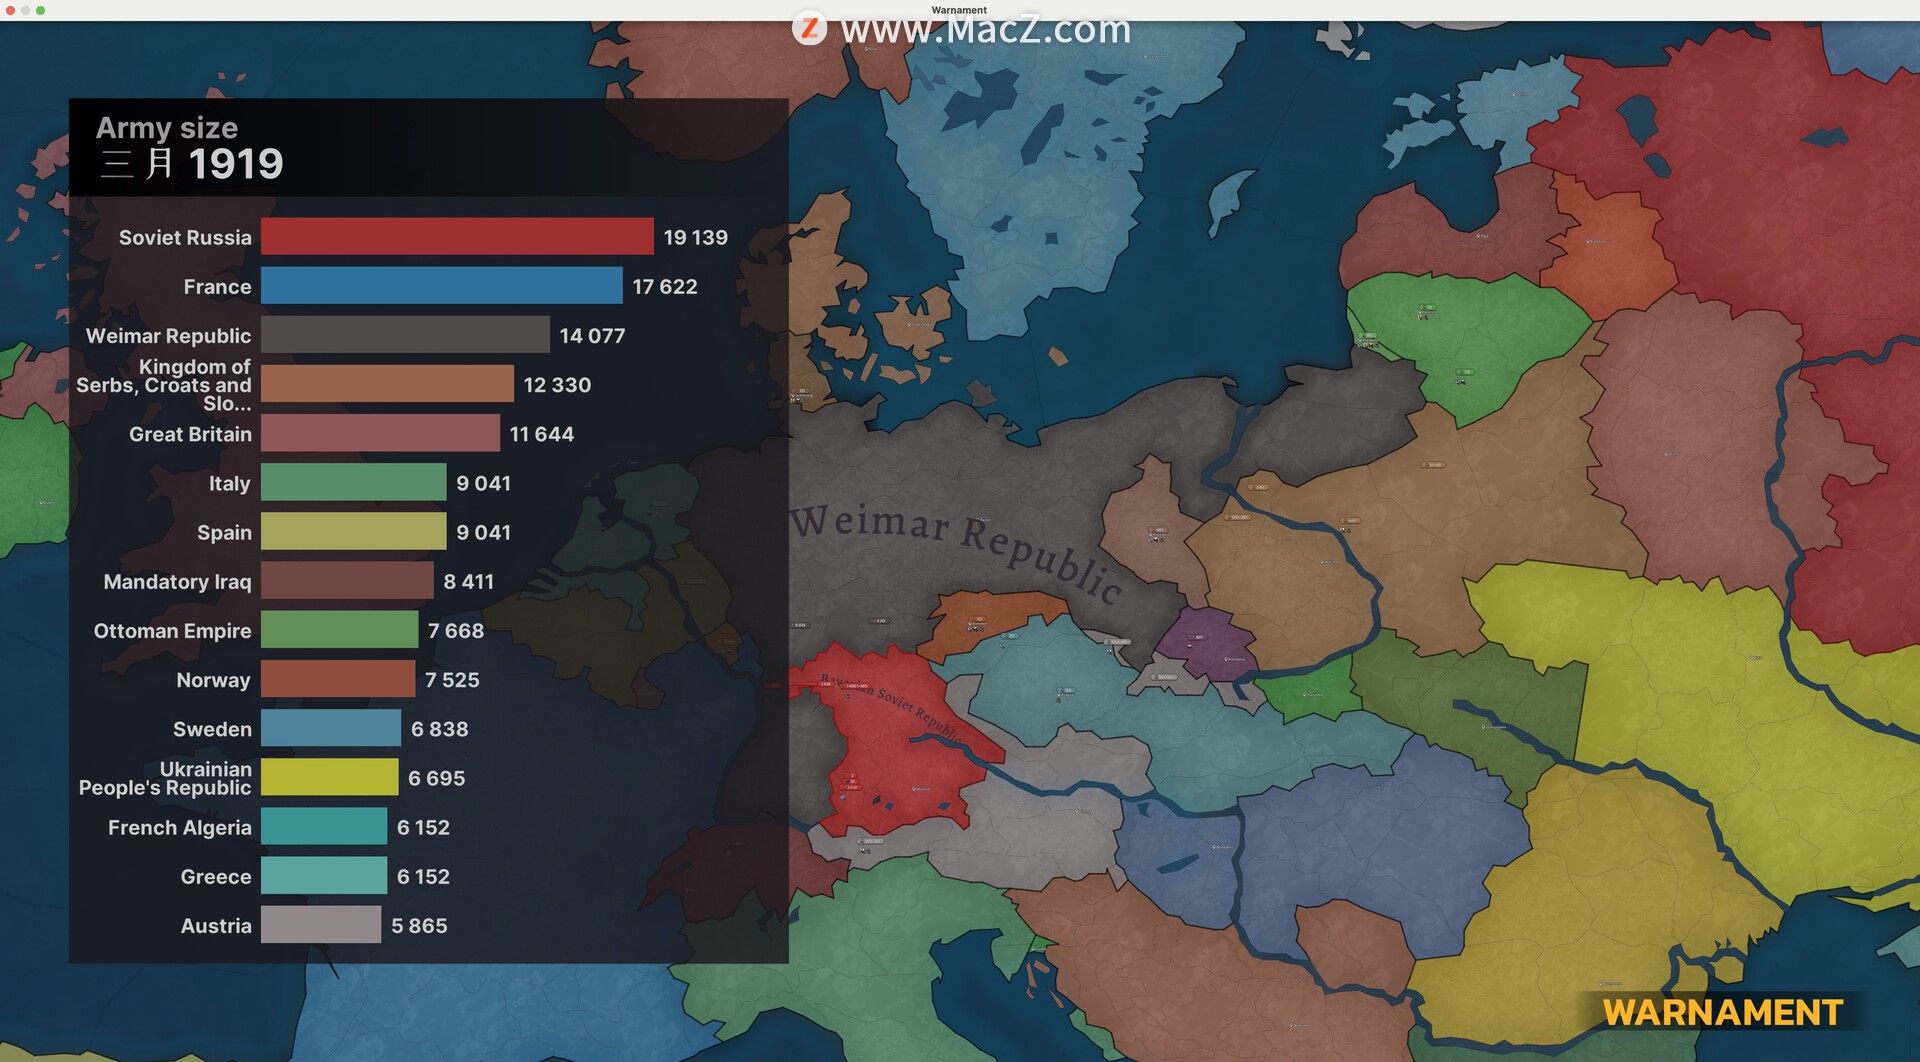Click the Ottoman Empire value 7 668
This screenshot has width=1920, height=1062.
coord(455,631)
